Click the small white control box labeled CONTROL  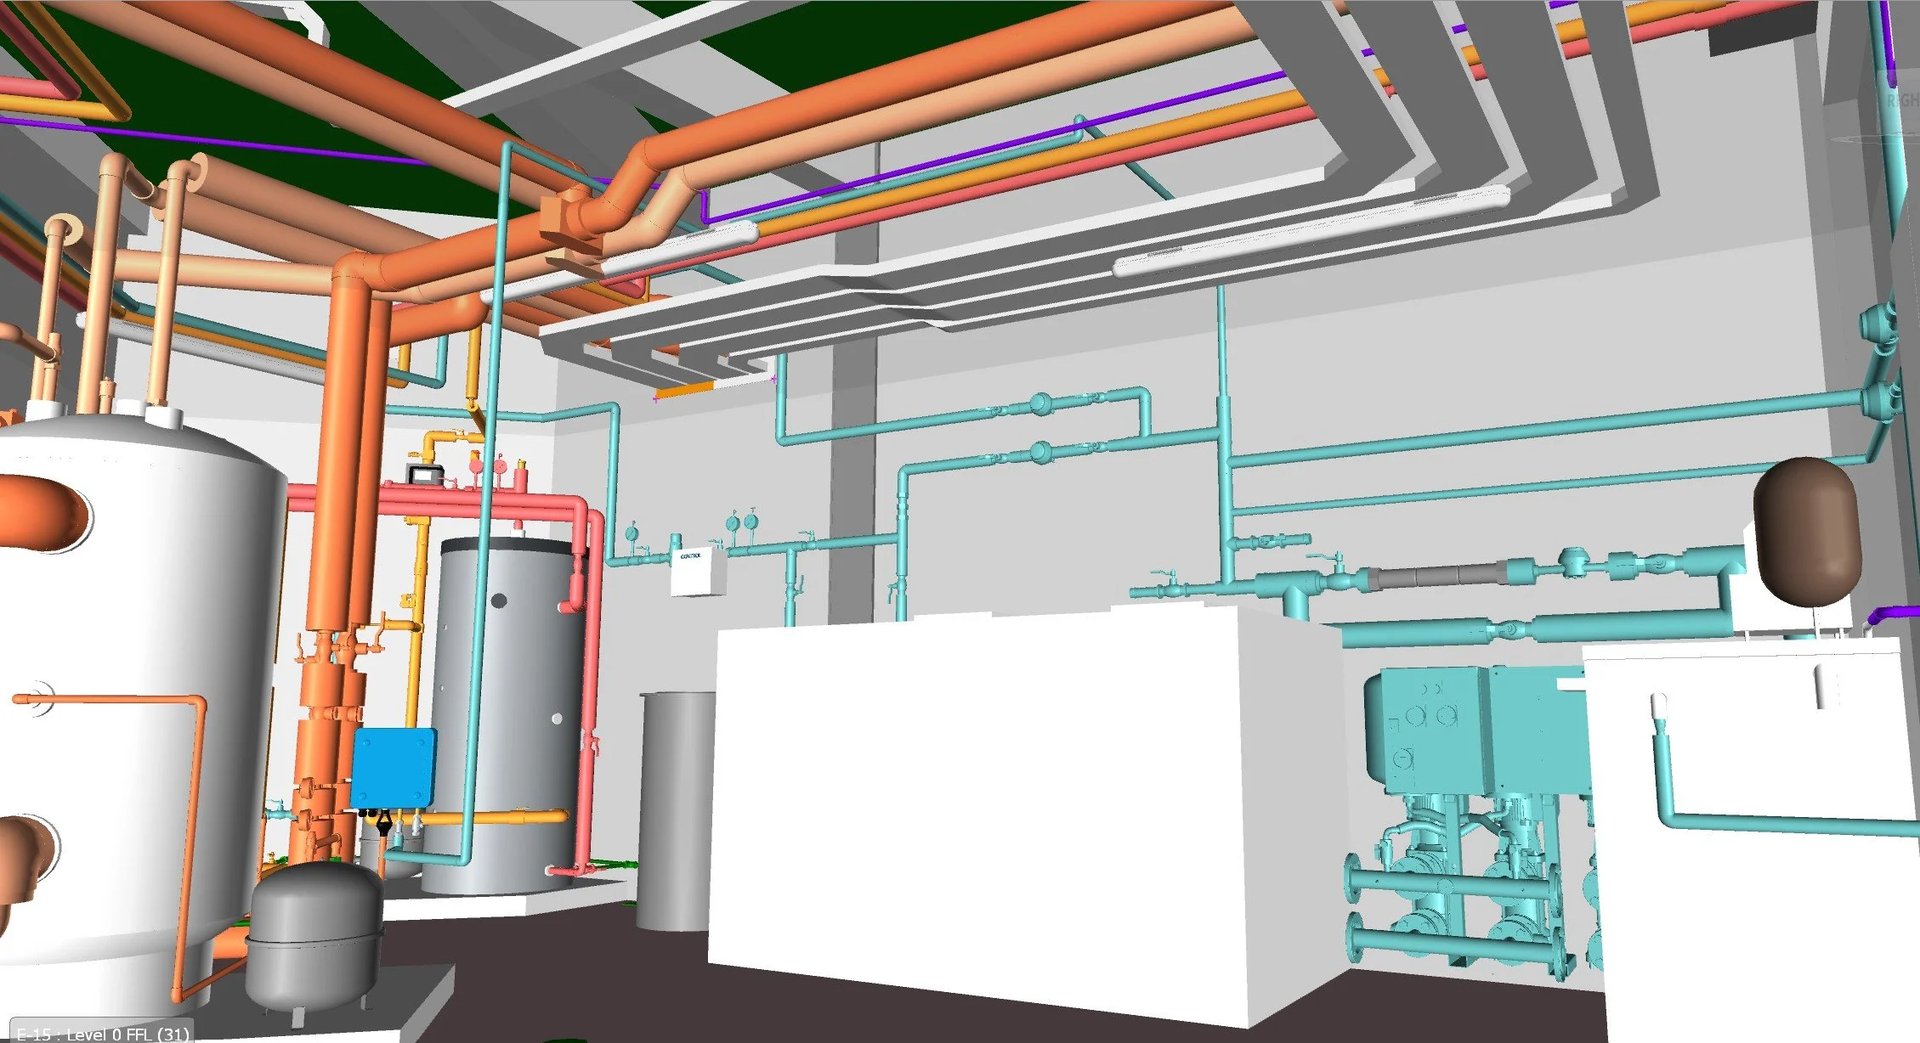693,570
